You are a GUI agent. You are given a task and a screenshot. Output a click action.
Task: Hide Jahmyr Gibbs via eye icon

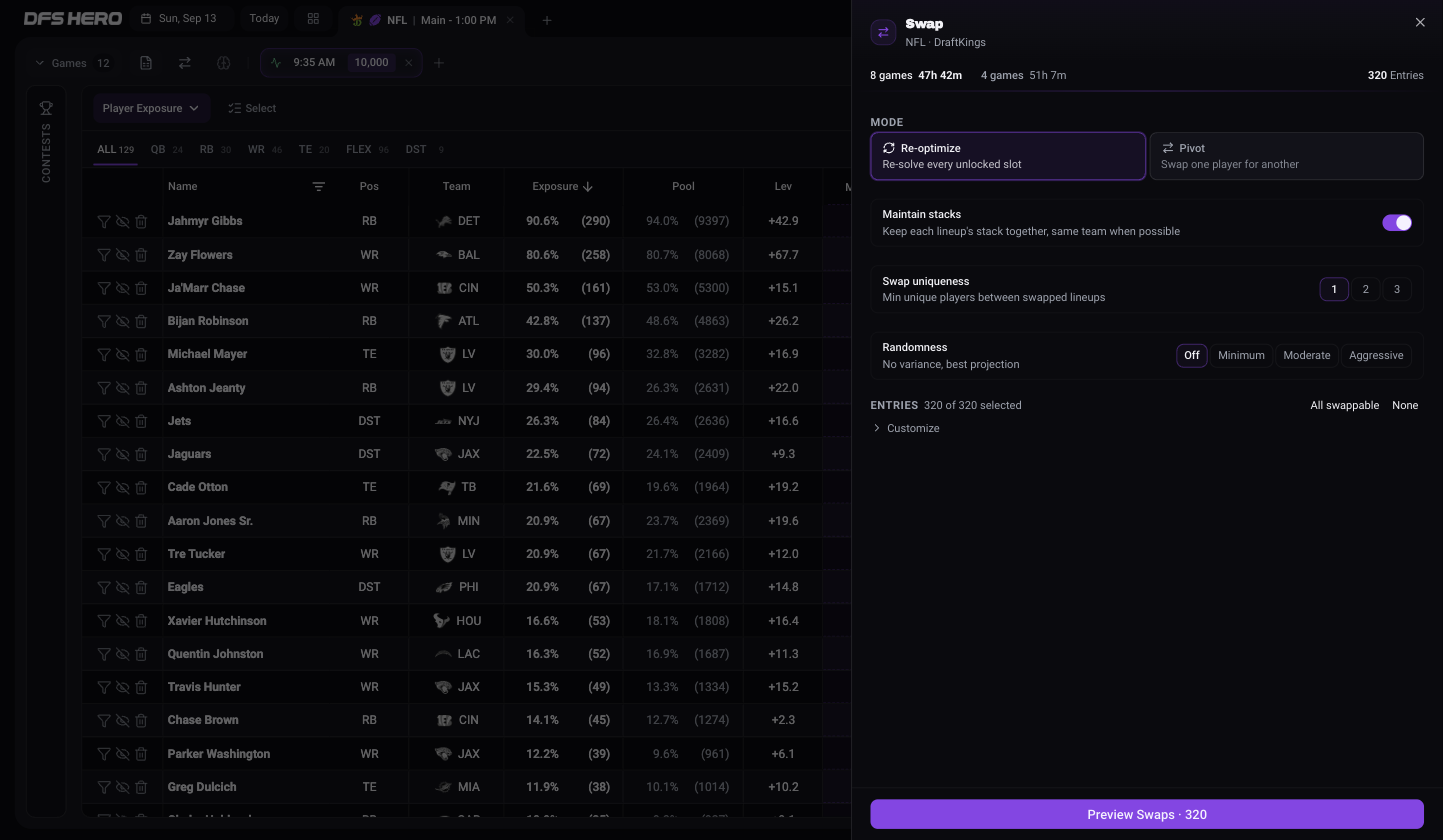point(123,221)
